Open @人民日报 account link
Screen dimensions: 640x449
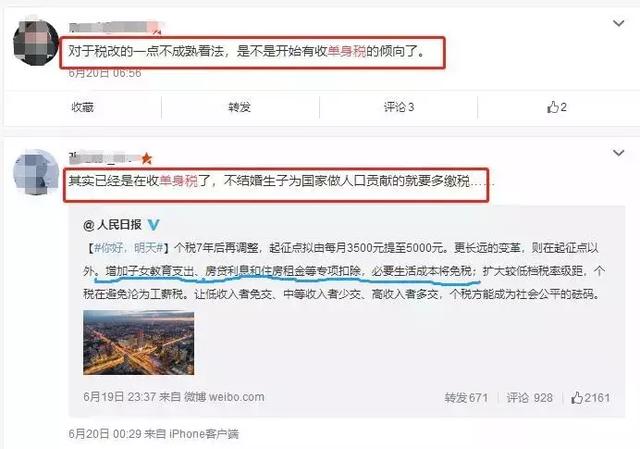click(x=113, y=224)
